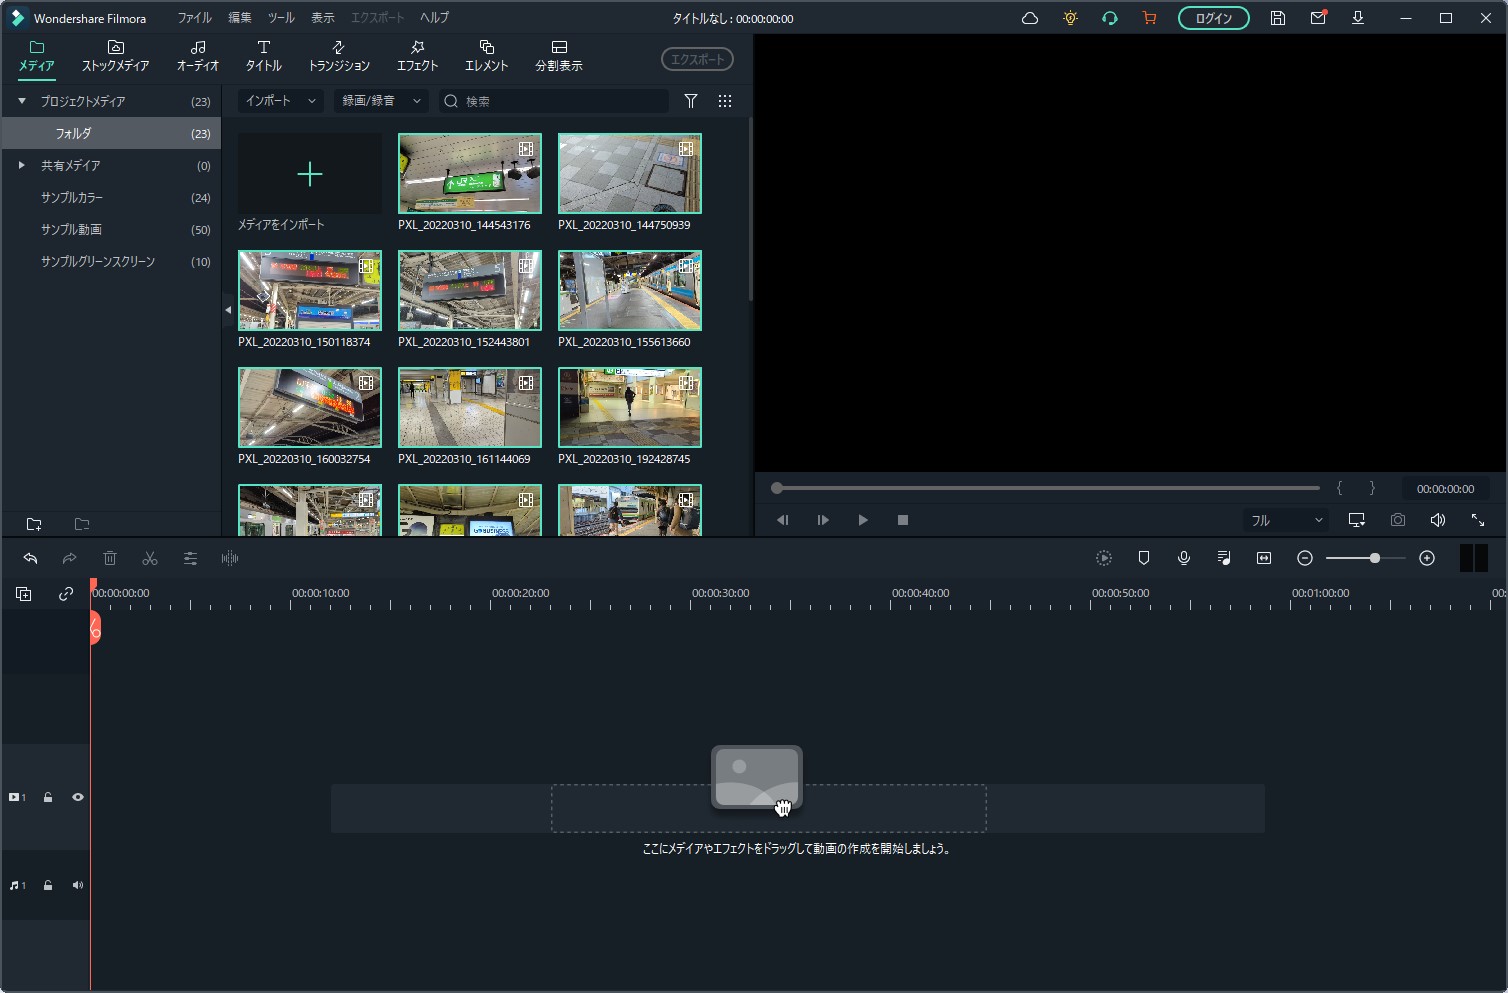The image size is (1508, 993).
Task: Click the scissors split icon in timeline toolbar
Action: click(150, 558)
